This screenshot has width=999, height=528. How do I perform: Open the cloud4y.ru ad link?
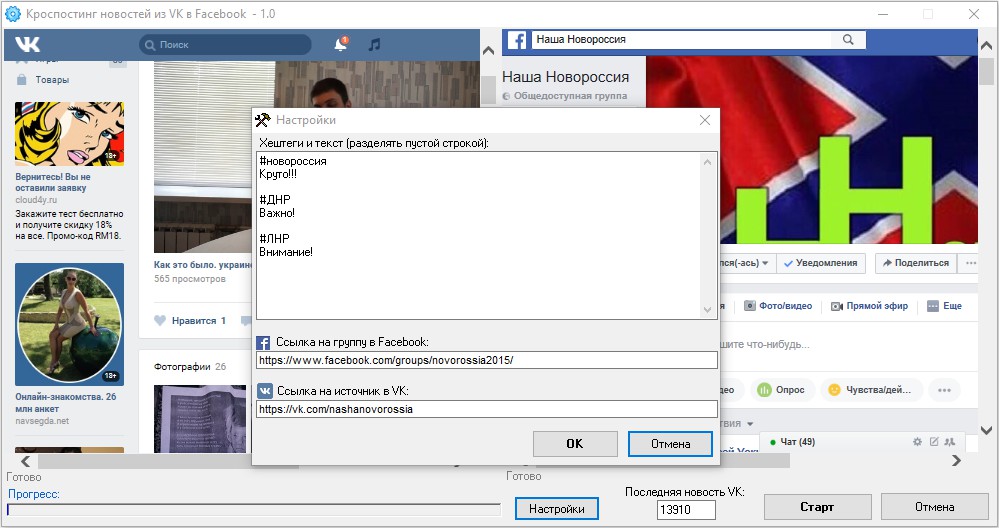pyautogui.click(x=36, y=200)
